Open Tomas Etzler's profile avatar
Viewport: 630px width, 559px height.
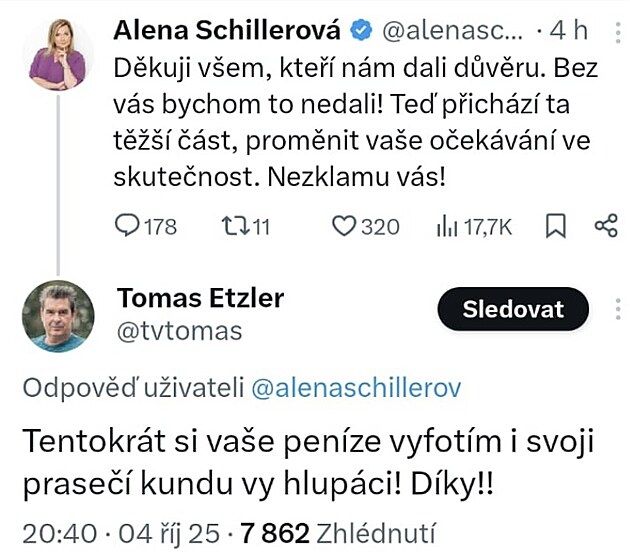[x=58, y=317]
